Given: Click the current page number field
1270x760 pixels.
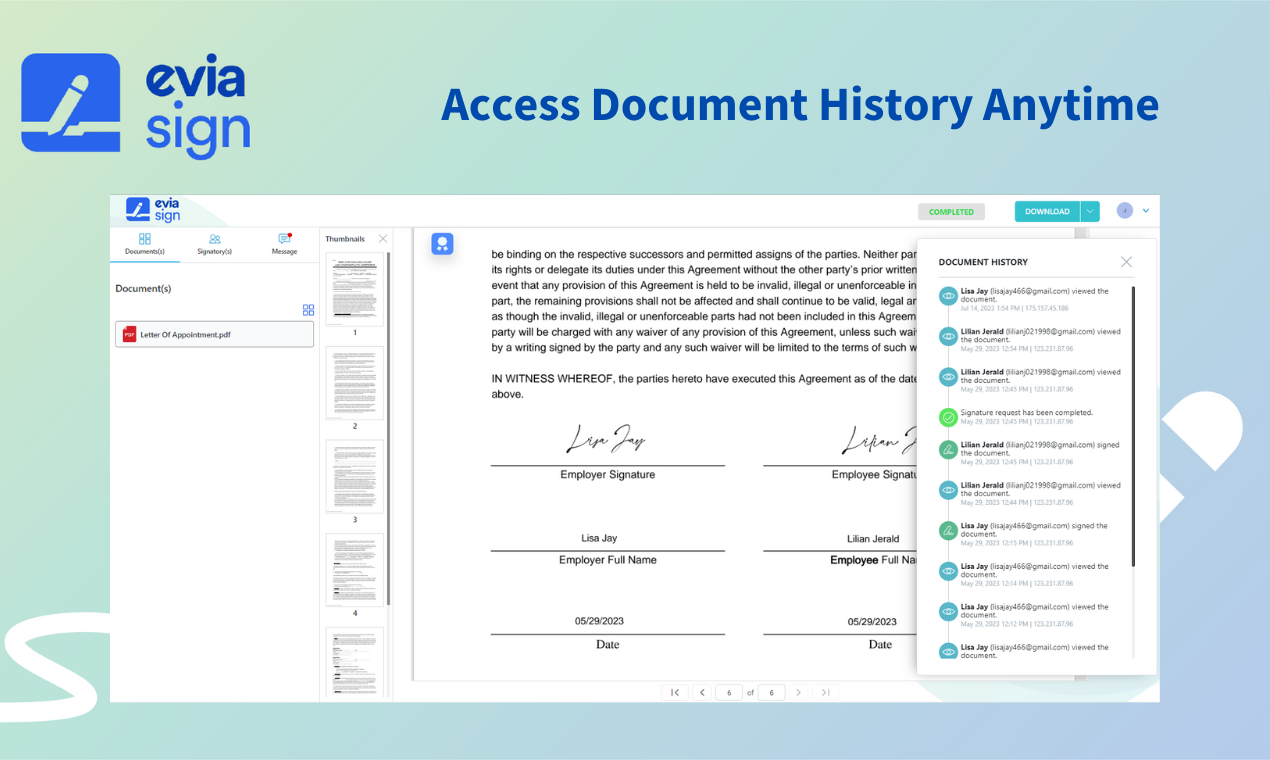Looking at the screenshot, I should pos(729,692).
